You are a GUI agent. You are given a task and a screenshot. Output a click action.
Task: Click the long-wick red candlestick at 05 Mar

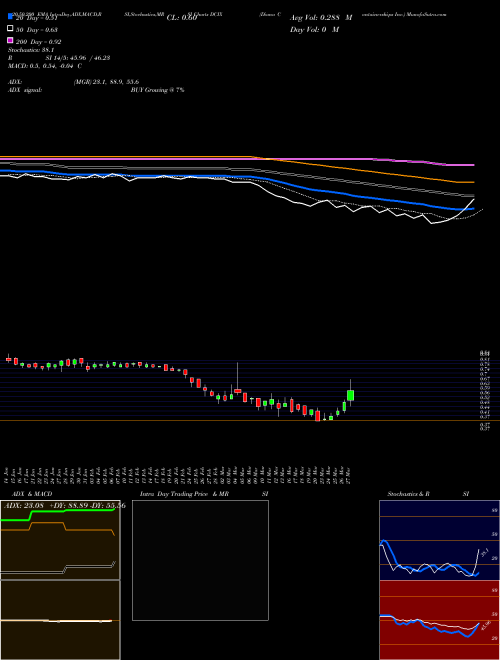(237, 391)
